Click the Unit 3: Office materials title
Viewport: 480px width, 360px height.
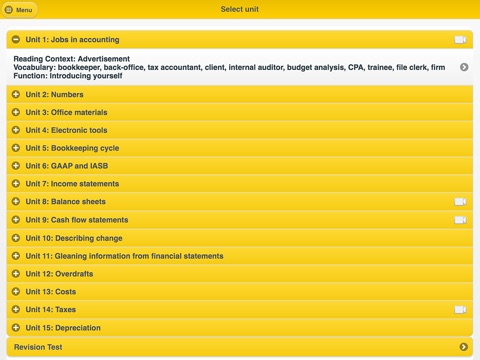[66, 112]
